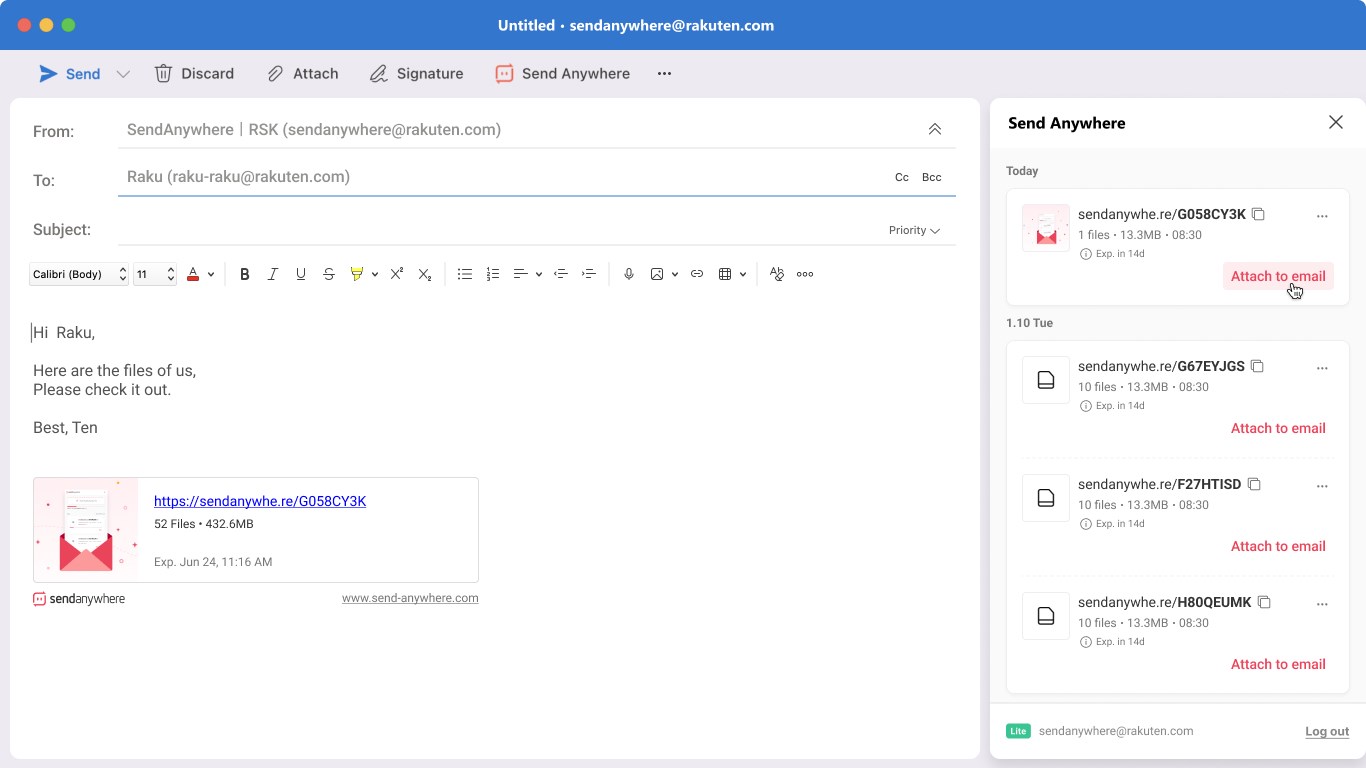The width and height of the screenshot is (1366, 768).
Task: Click the F27HTISD file icon
Action: (1046, 498)
